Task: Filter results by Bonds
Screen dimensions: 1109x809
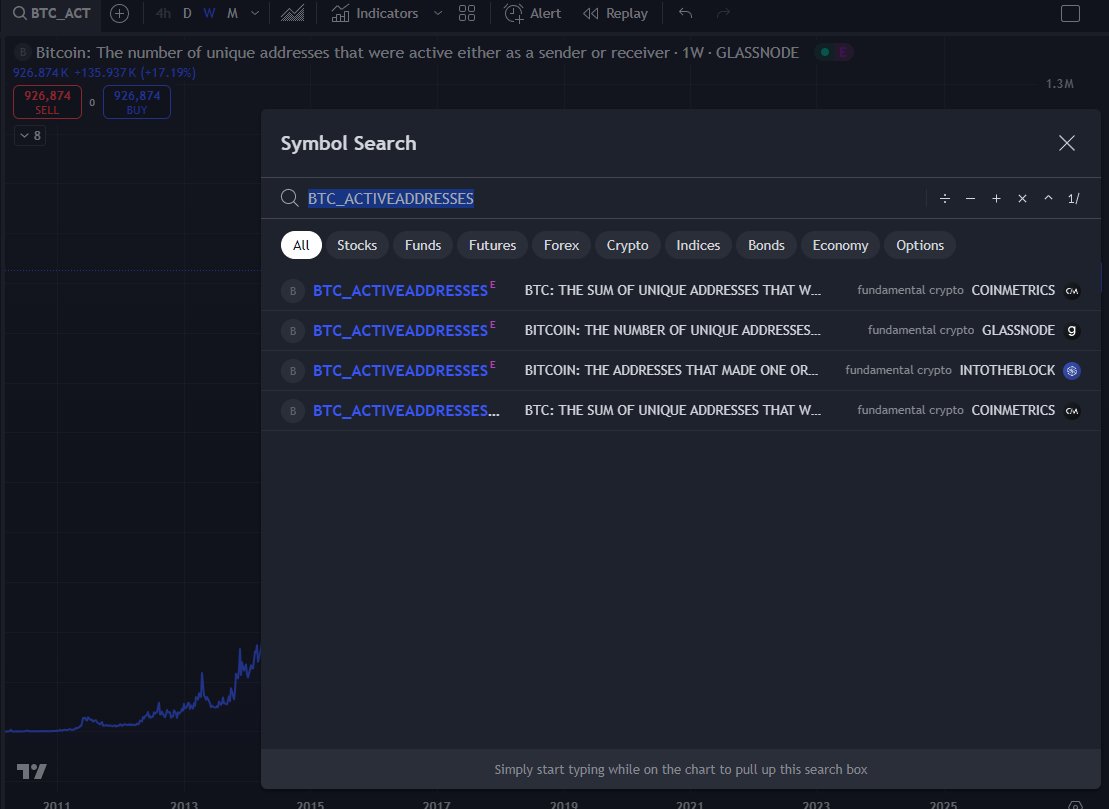Action: click(x=767, y=245)
